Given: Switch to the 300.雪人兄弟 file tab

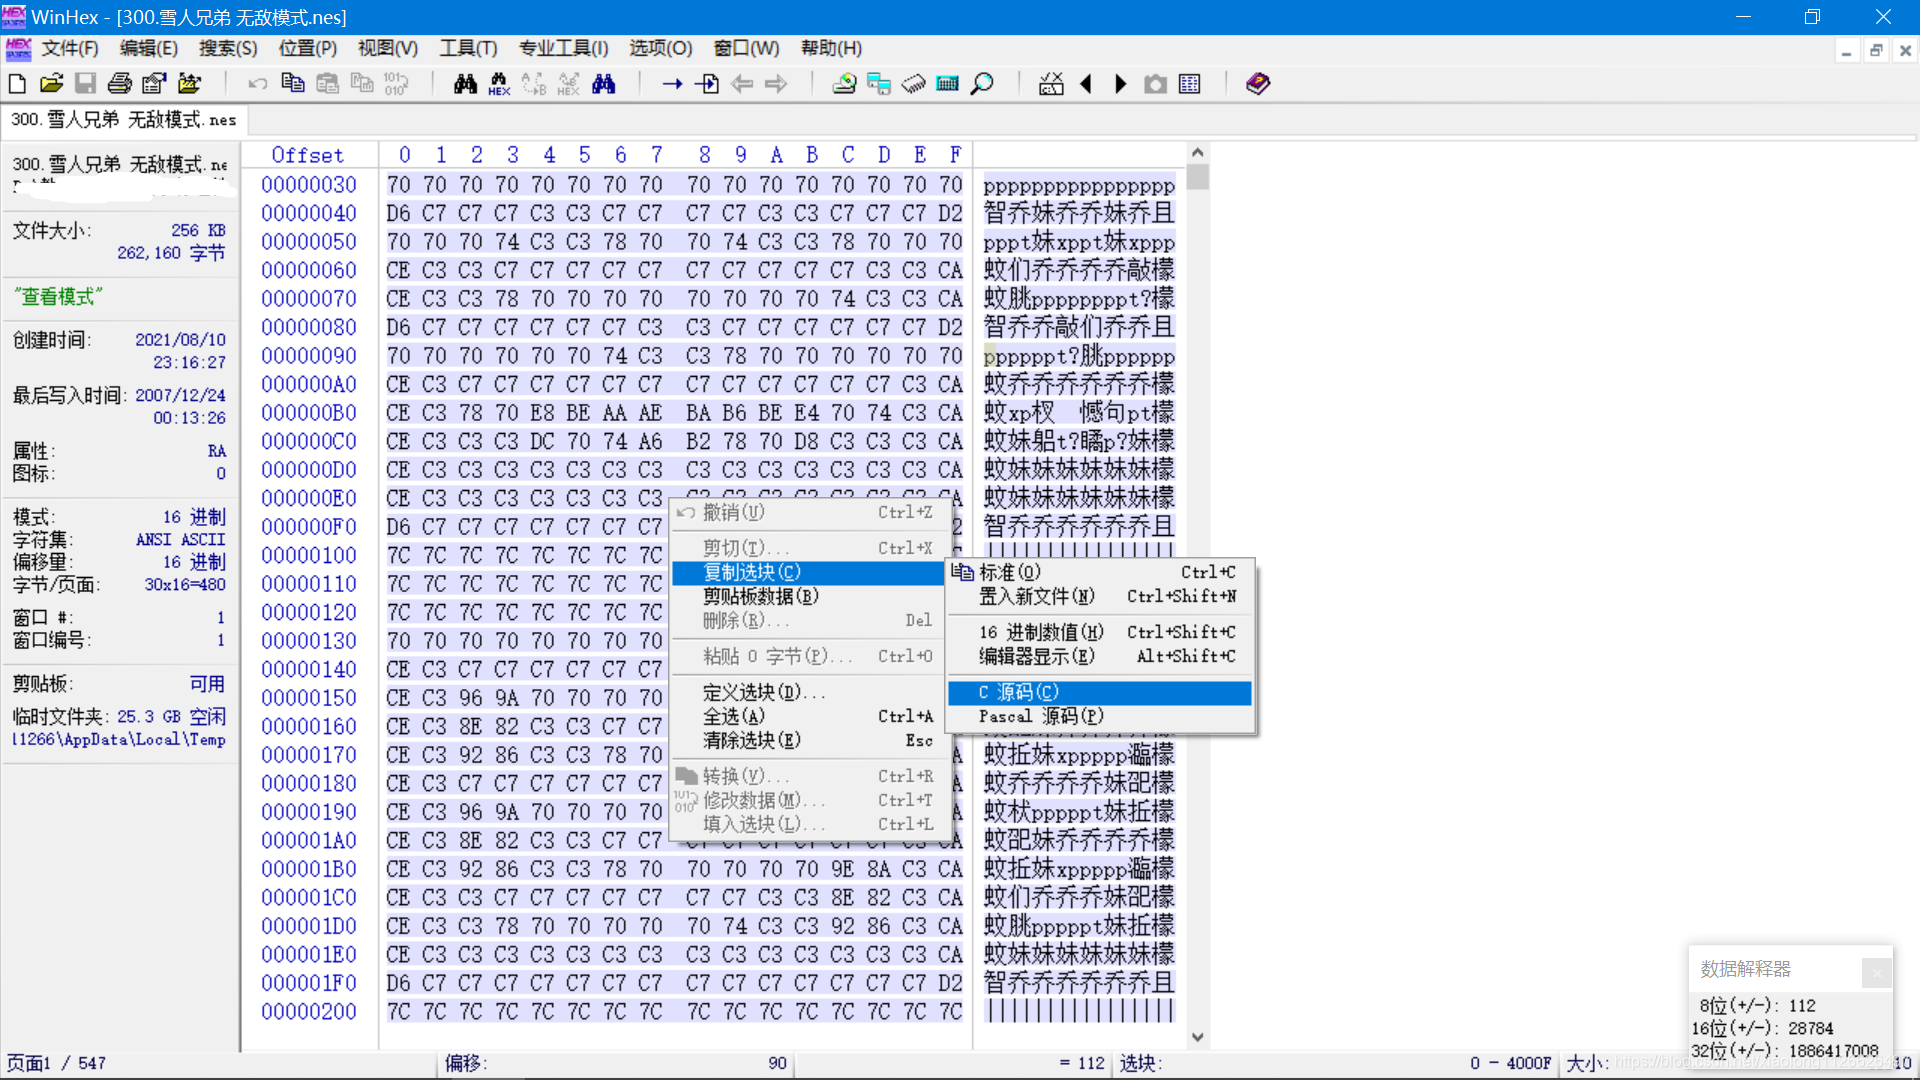Looking at the screenshot, I should click(x=123, y=120).
